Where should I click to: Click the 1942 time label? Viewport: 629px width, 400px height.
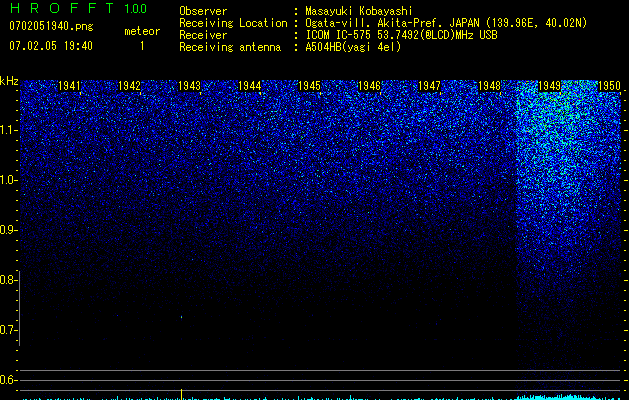point(130,86)
